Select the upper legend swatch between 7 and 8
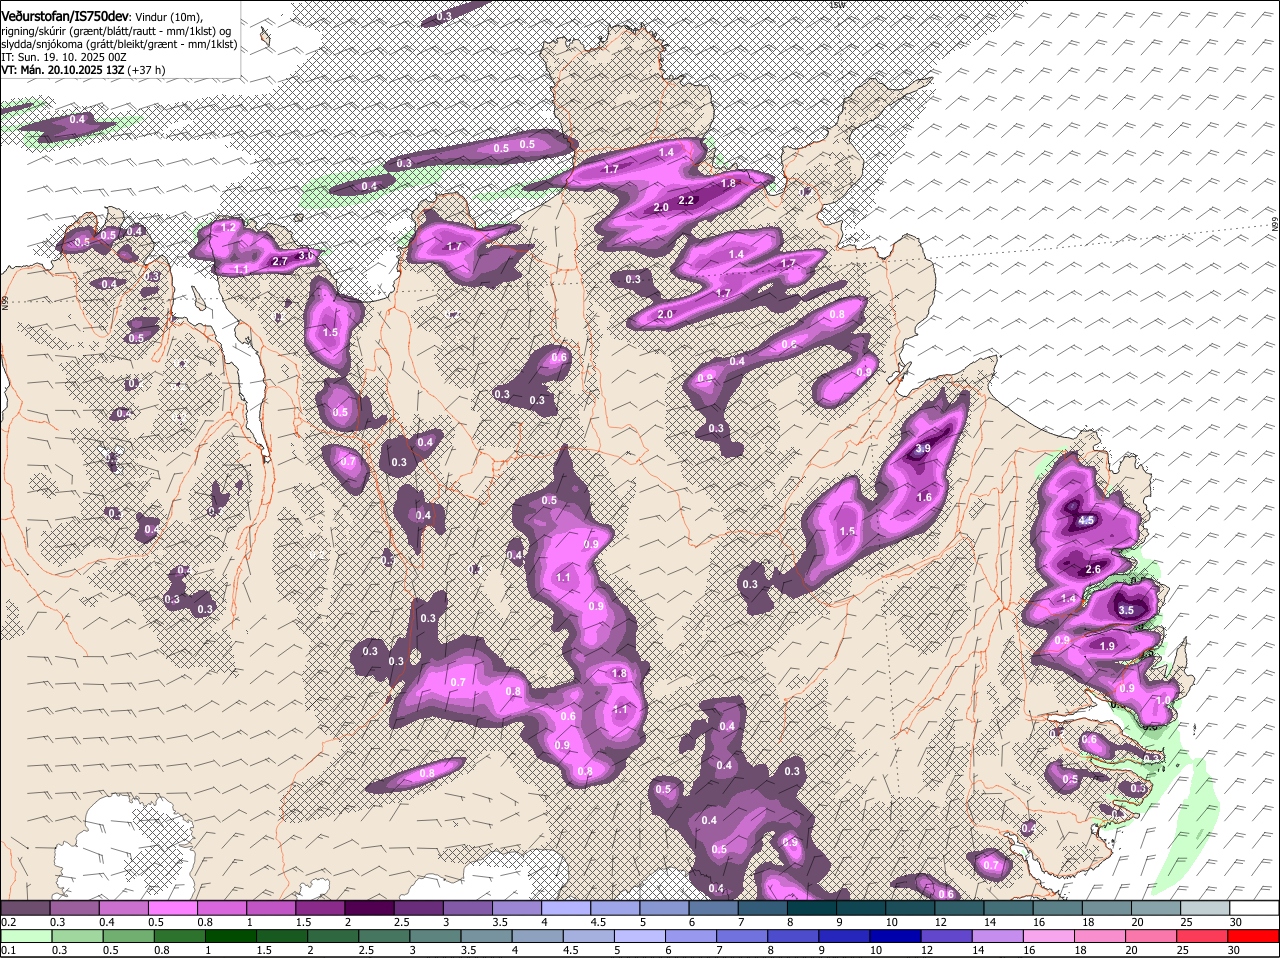 (x=764, y=907)
